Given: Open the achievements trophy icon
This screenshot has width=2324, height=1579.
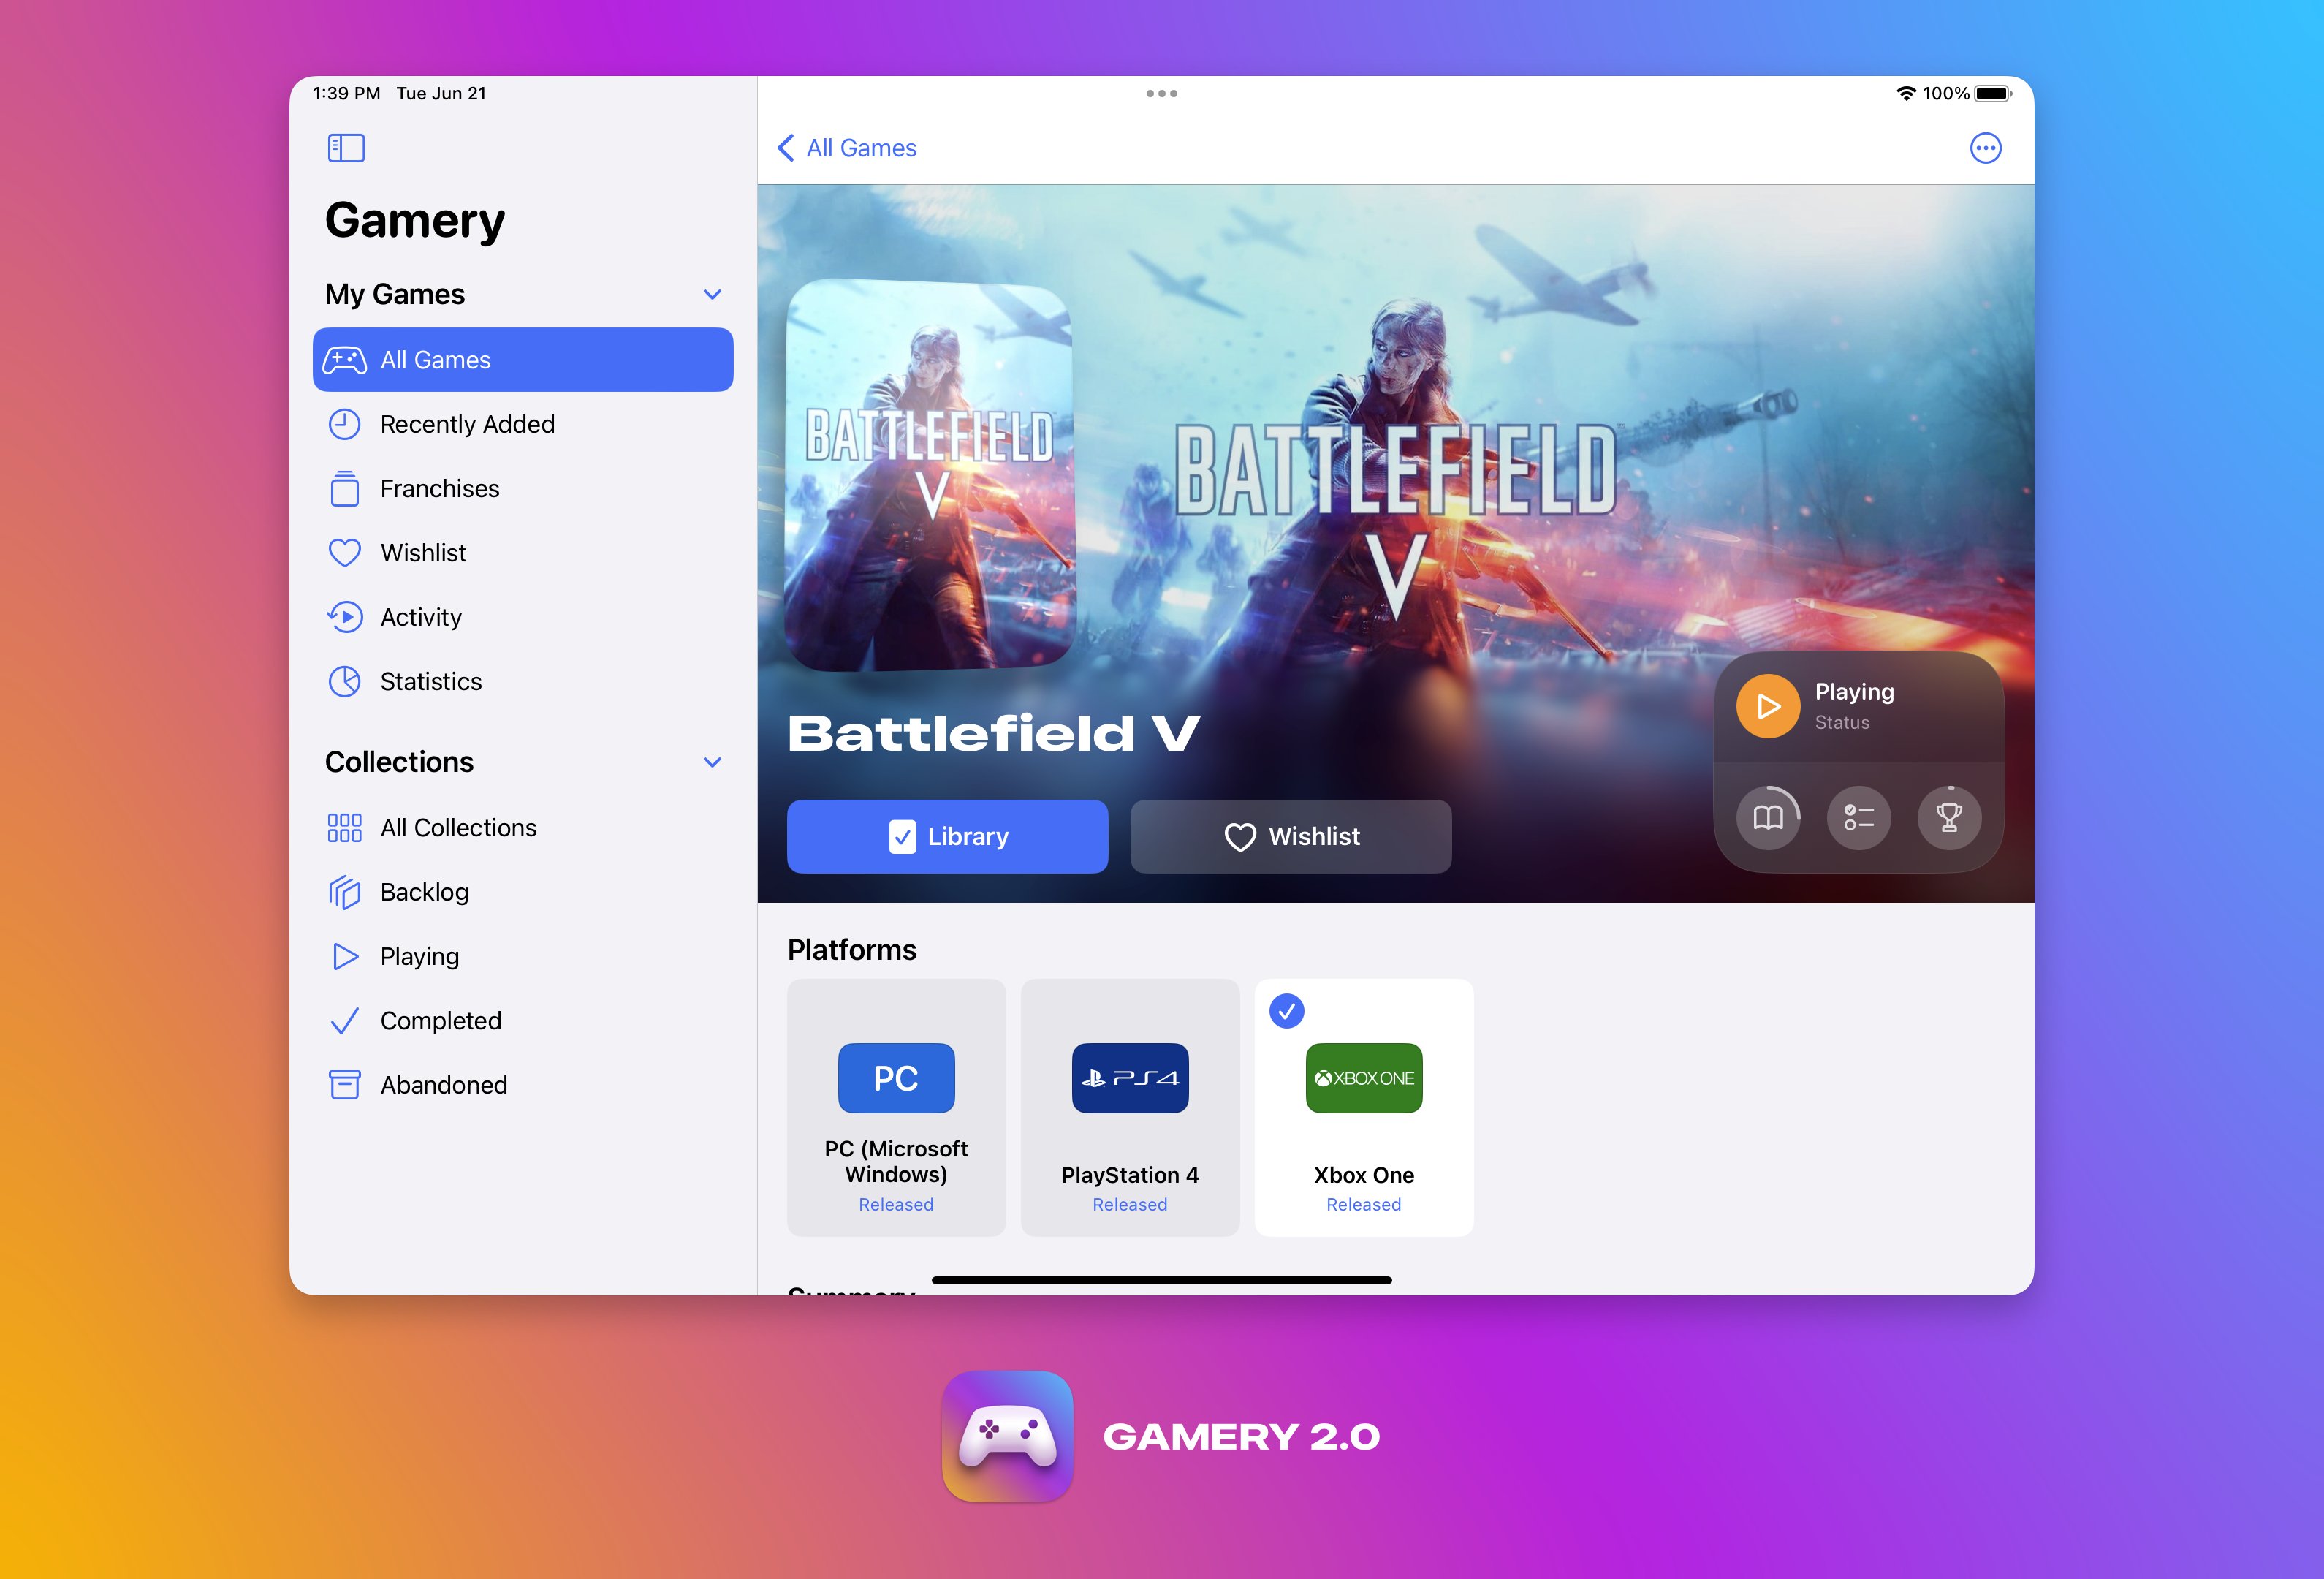Looking at the screenshot, I should (1949, 818).
